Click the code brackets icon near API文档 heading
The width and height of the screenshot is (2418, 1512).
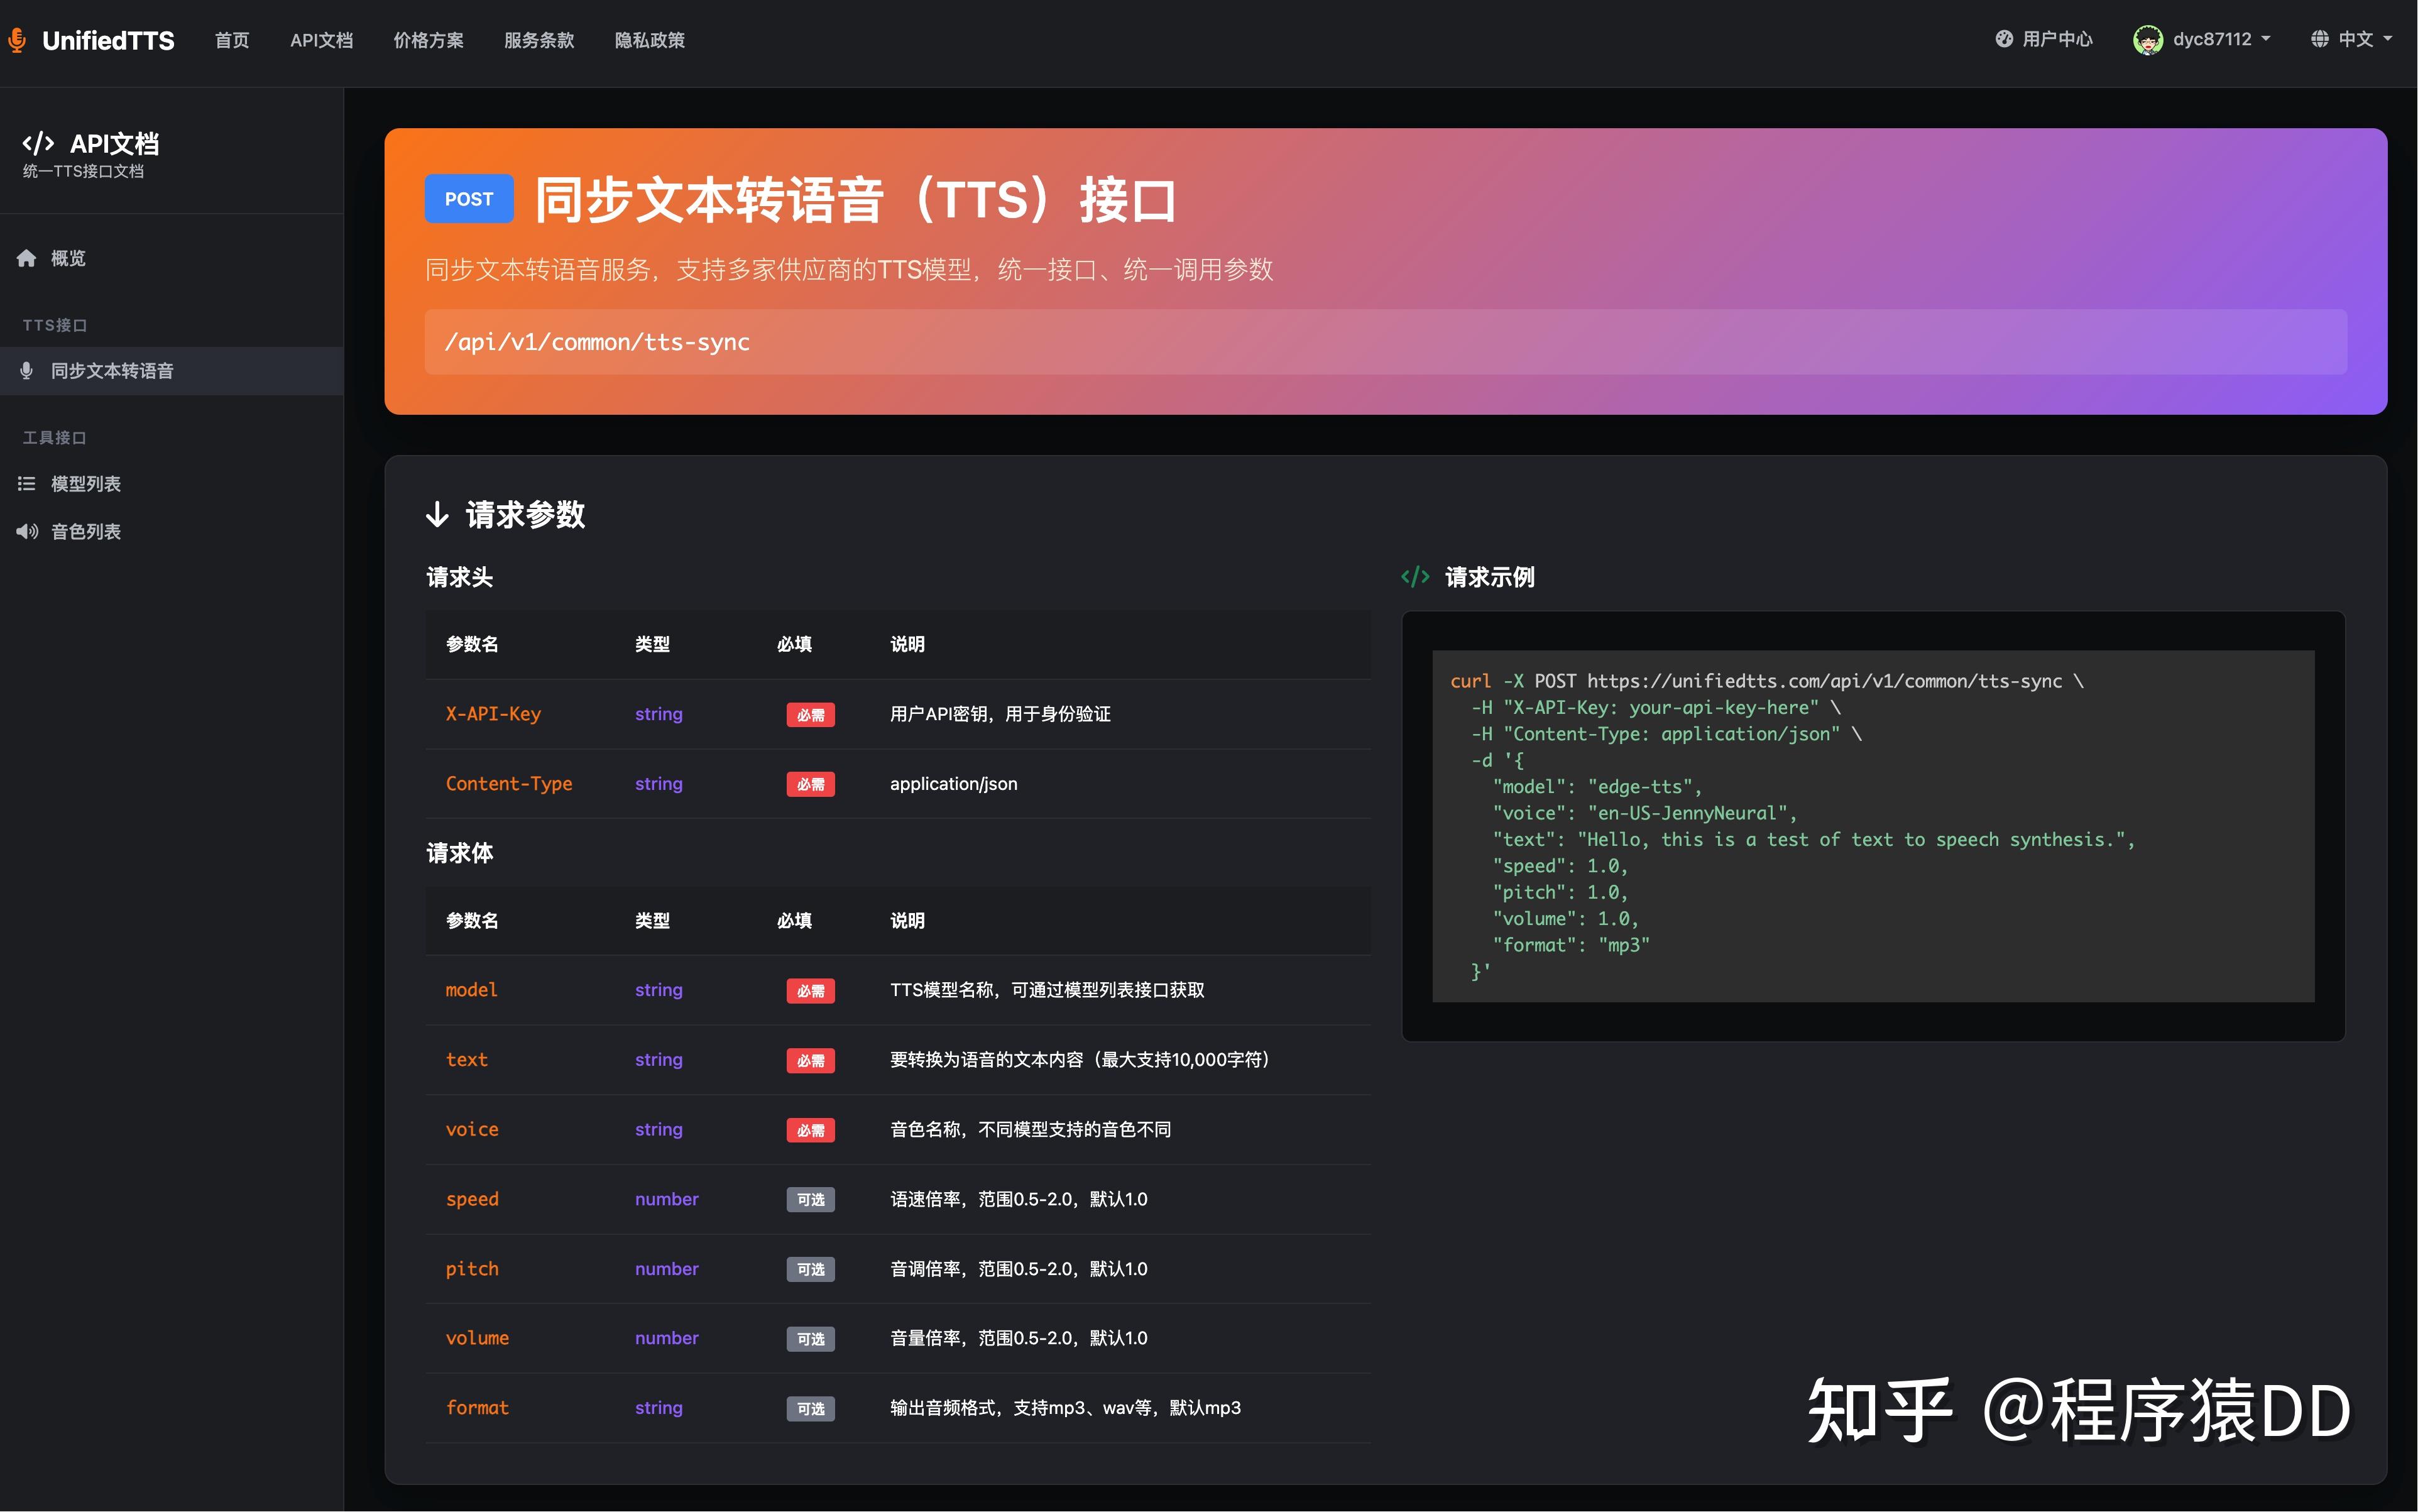pos(39,142)
